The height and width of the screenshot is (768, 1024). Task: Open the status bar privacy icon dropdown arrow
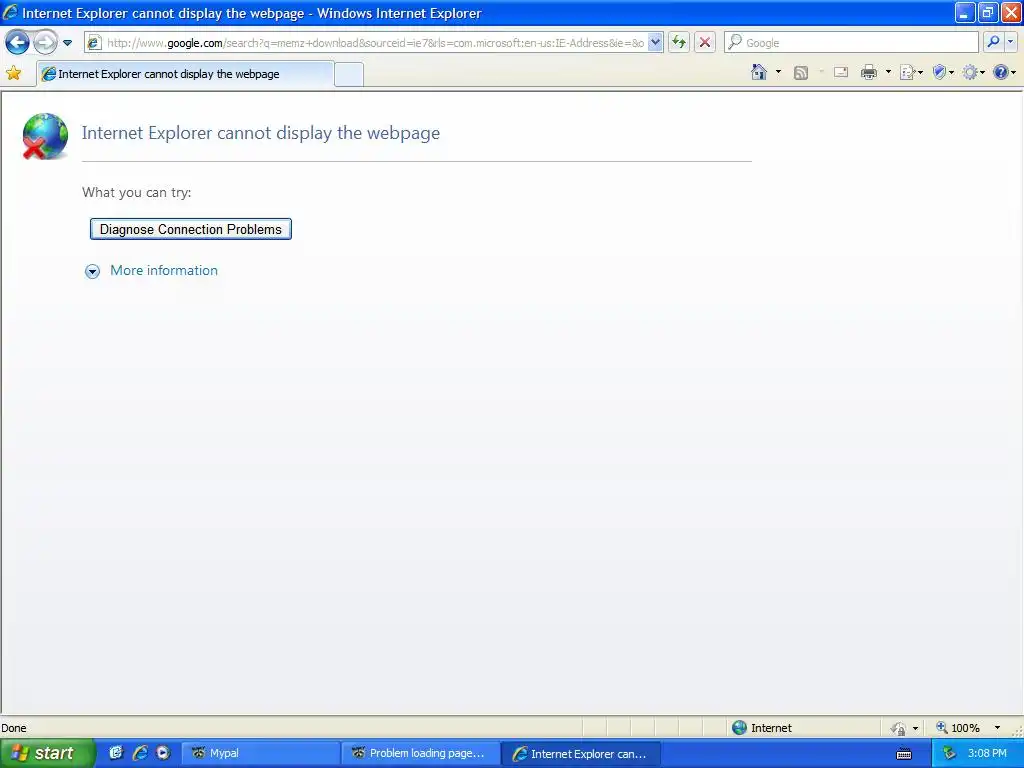coord(916,728)
